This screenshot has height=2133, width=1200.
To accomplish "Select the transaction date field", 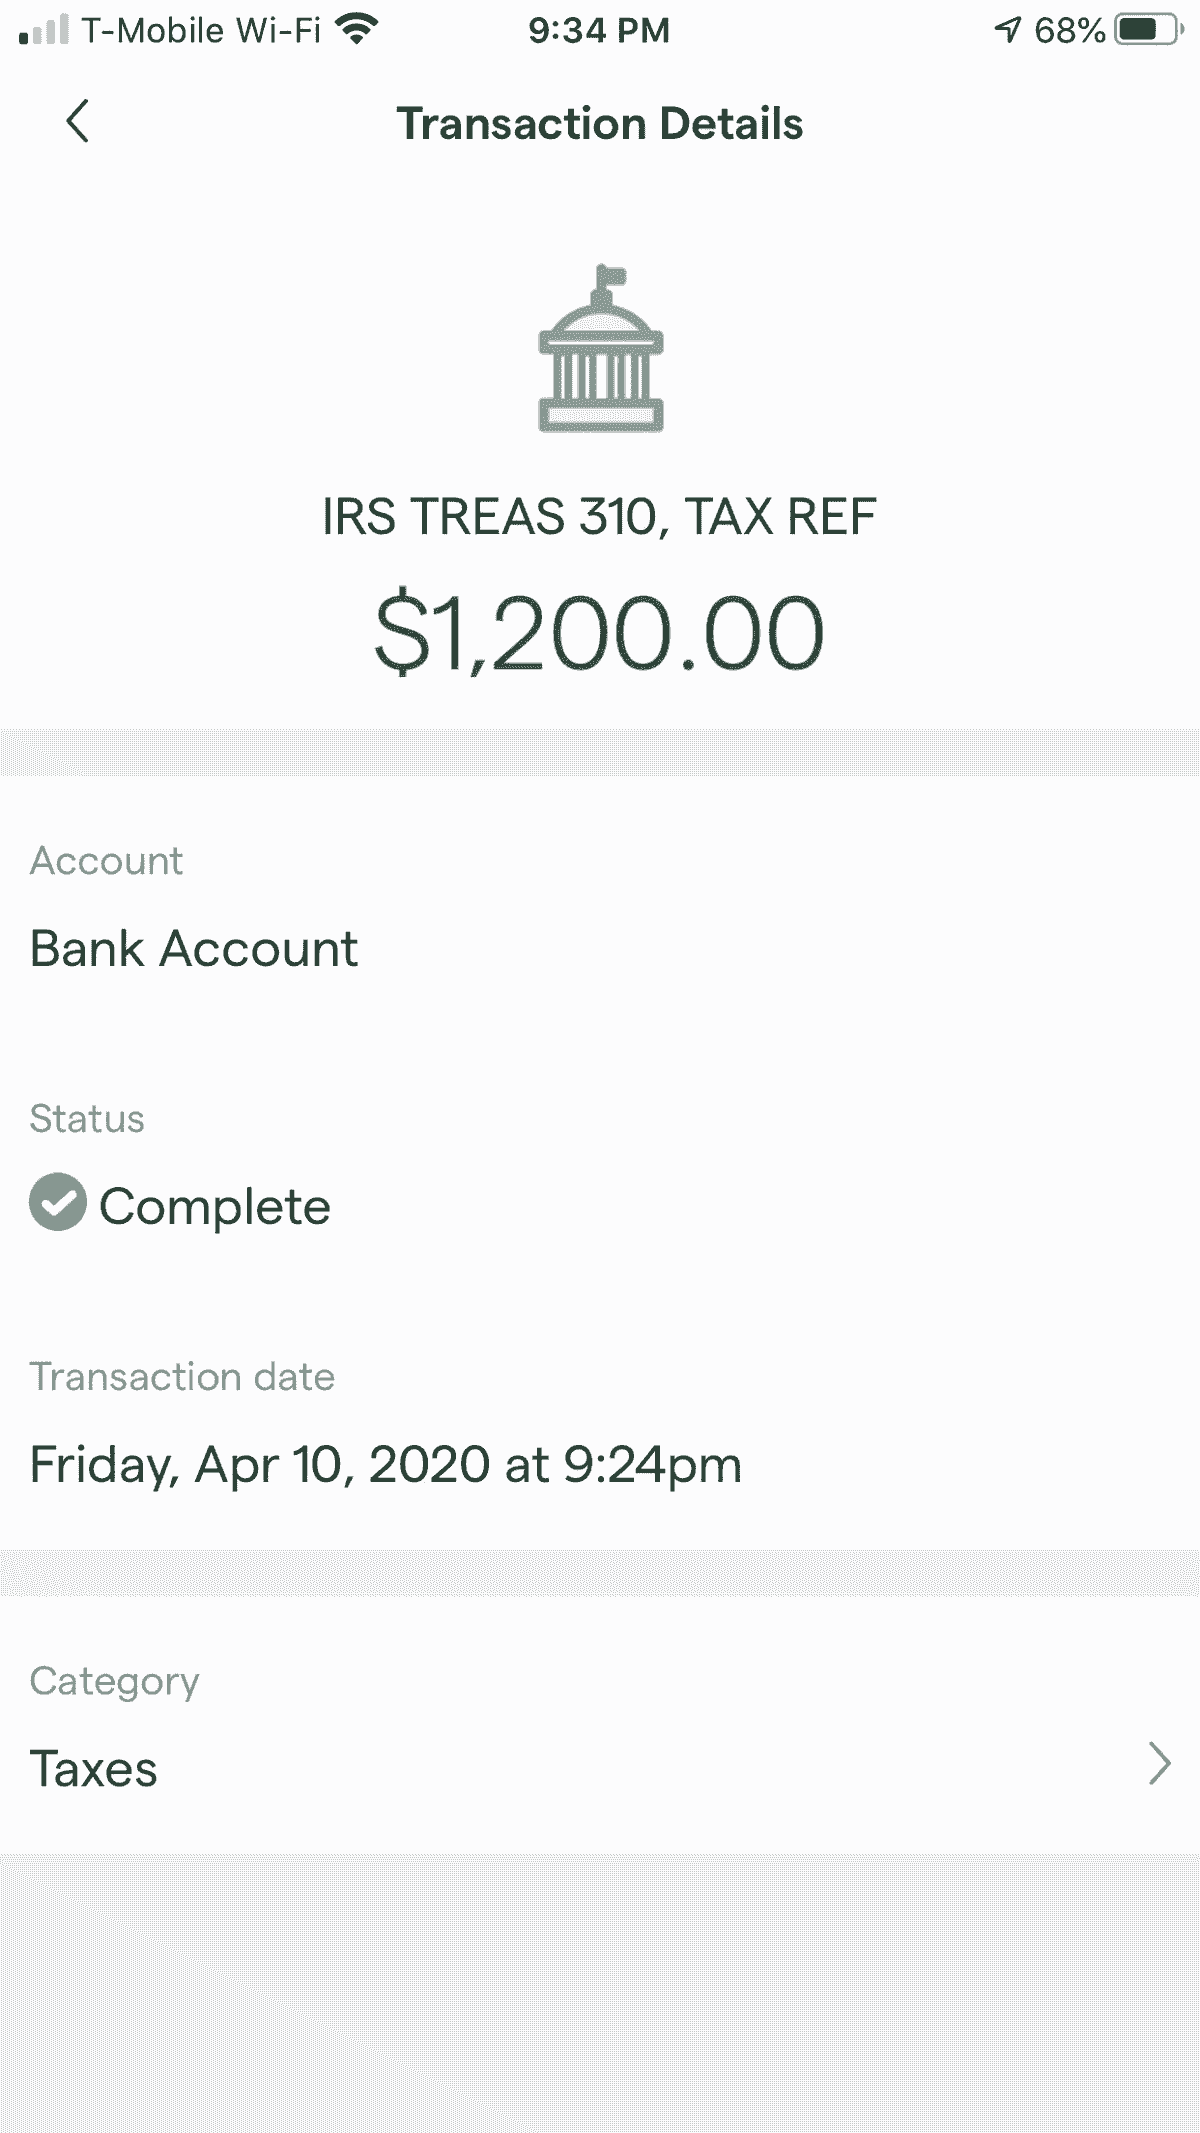I will point(386,1463).
